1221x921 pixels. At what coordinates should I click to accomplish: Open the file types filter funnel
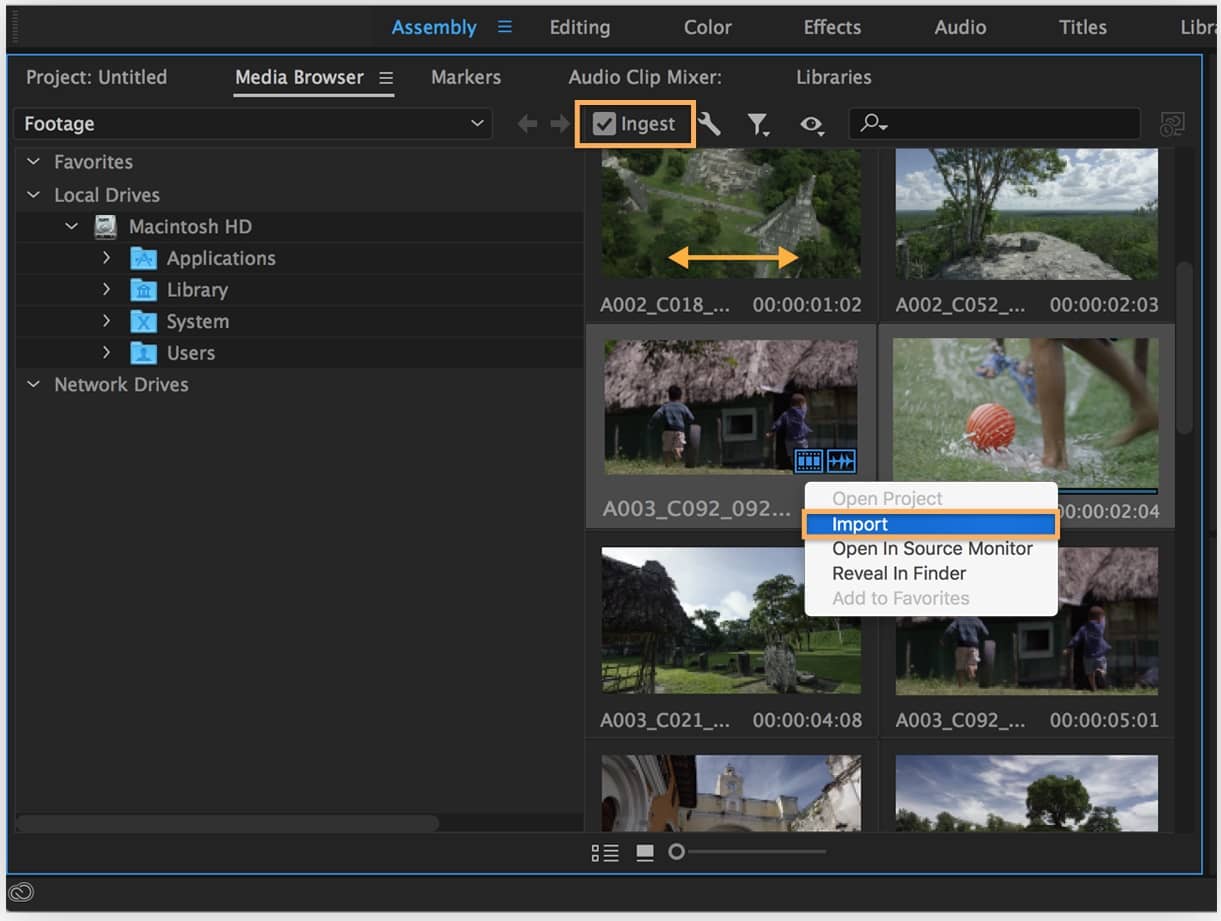tap(758, 124)
